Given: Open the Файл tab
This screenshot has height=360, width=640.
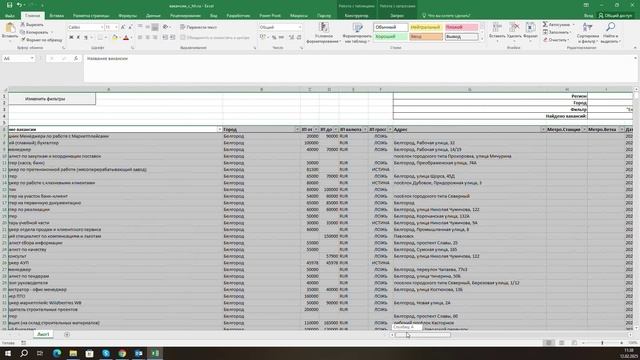Looking at the screenshot, I should (10, 16).
